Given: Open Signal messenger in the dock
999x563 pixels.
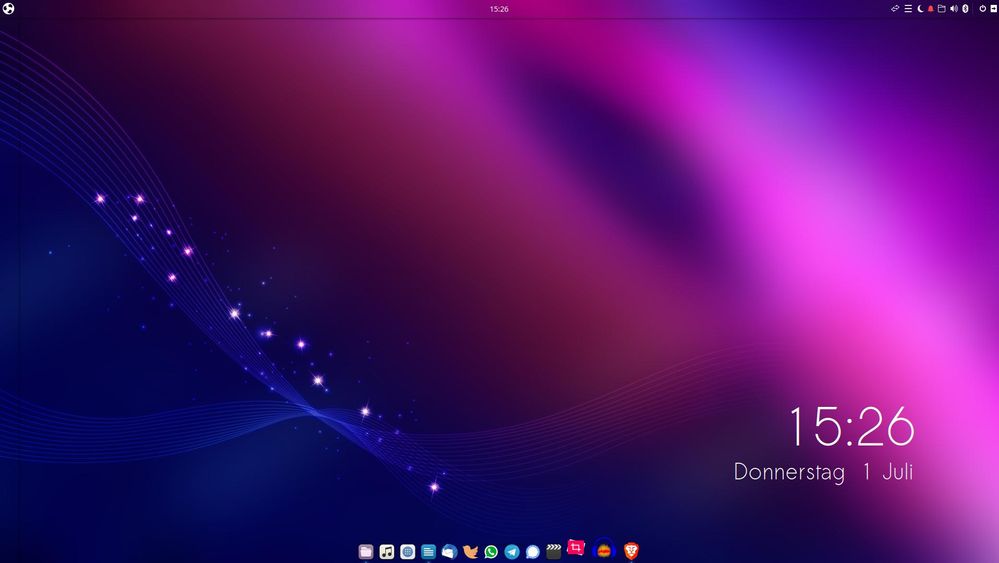Looking at the screenshot, I should 533,551.
